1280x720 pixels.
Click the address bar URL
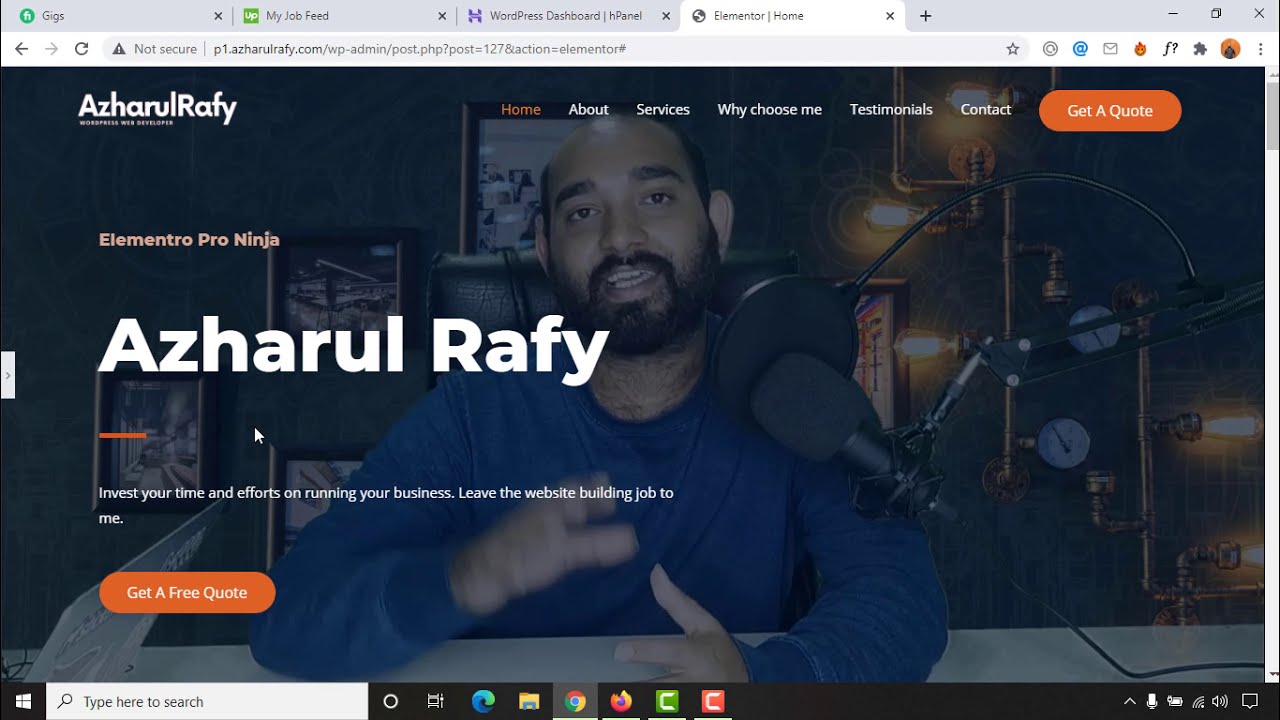pos(420,49)
